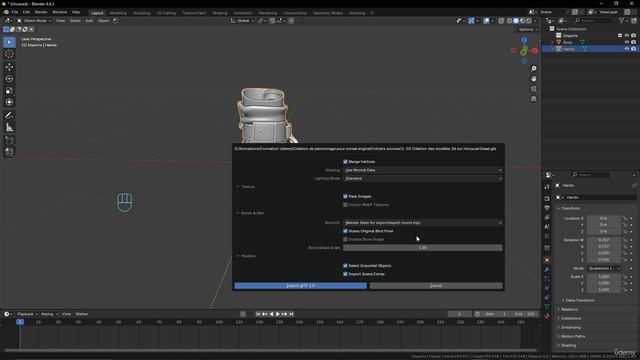640x360 pixels.
Task: Open timeline Playback menu
Action: click(27, 314)
